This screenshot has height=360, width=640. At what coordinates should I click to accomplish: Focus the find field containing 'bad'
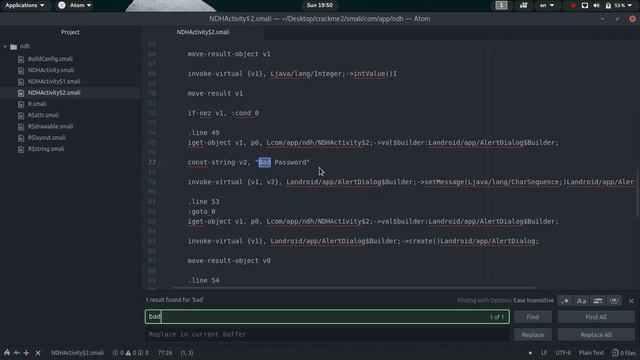pyautogui.click(x=327, y=317)
